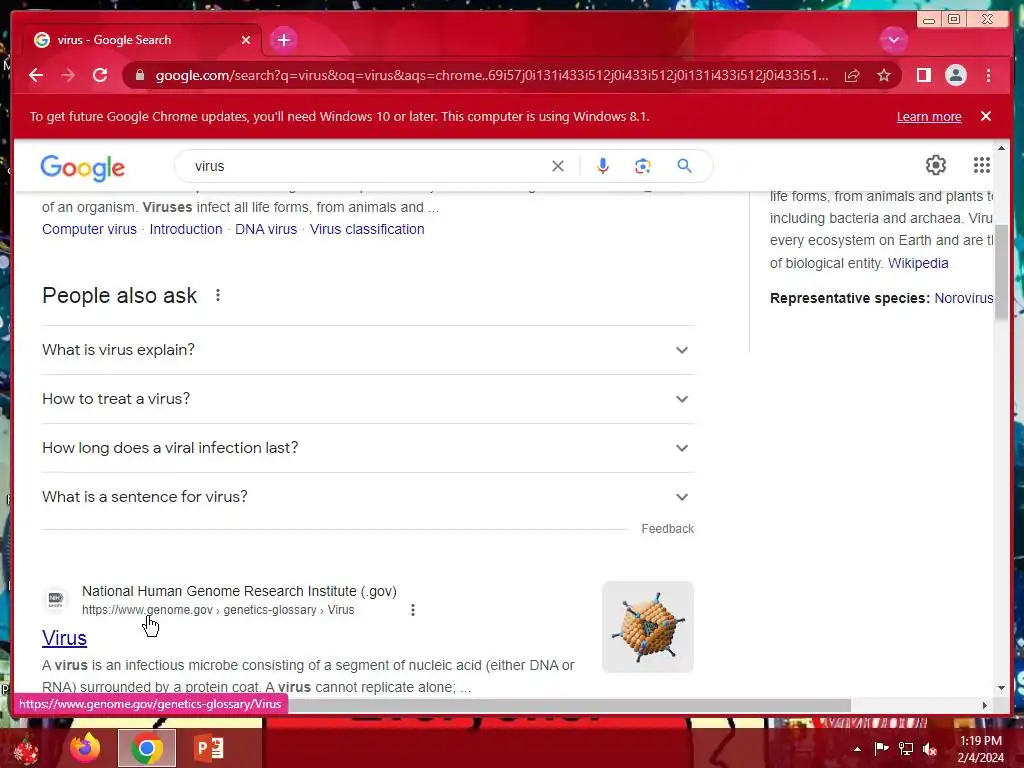Click the muted volume tray icon
The height and width of the screenshot is (768, 1024).
tap(930, 749)
